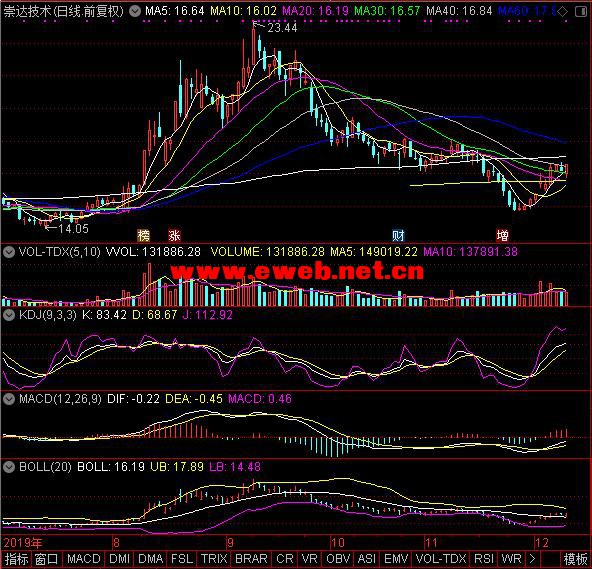The image size is (592, 569).
Task: Click the 财 financial report marker
Action: (398, 235)
